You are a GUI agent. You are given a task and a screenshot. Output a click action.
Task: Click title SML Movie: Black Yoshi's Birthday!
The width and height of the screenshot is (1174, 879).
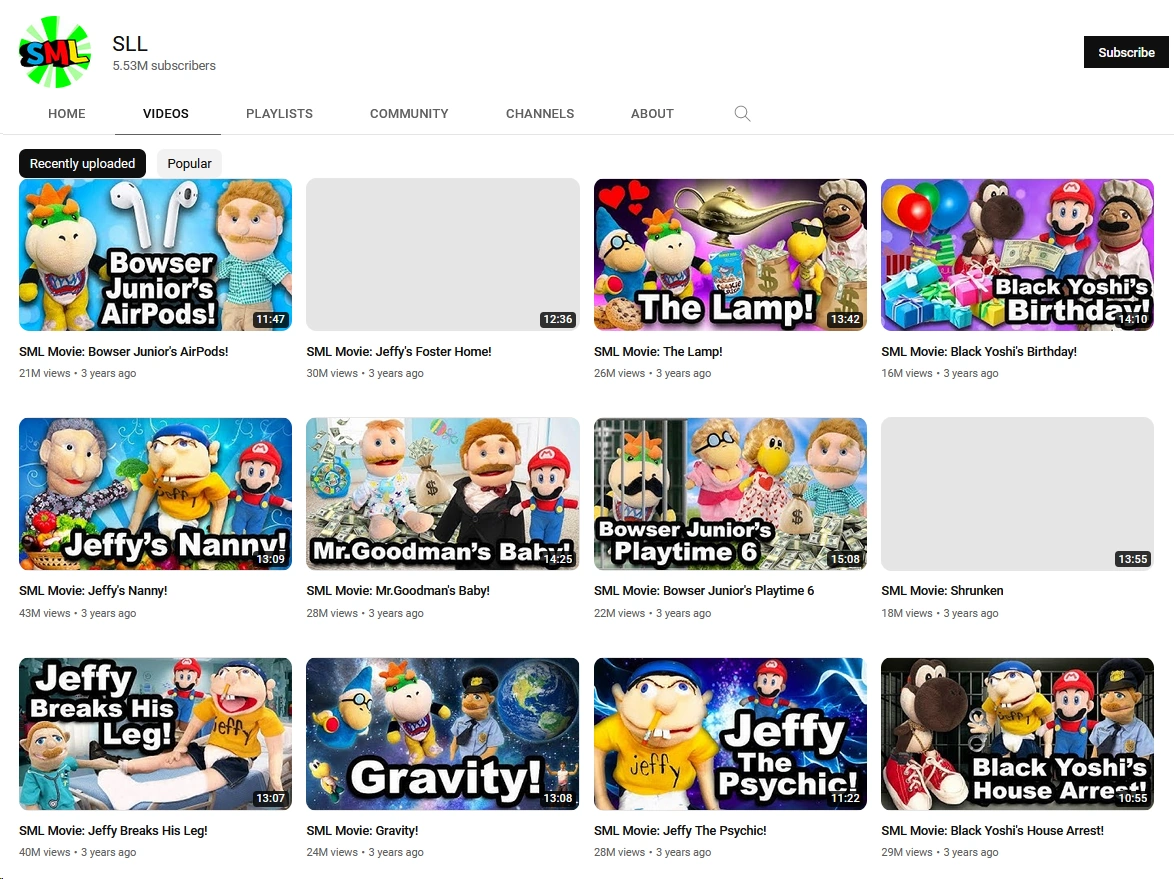click(979, 351)
